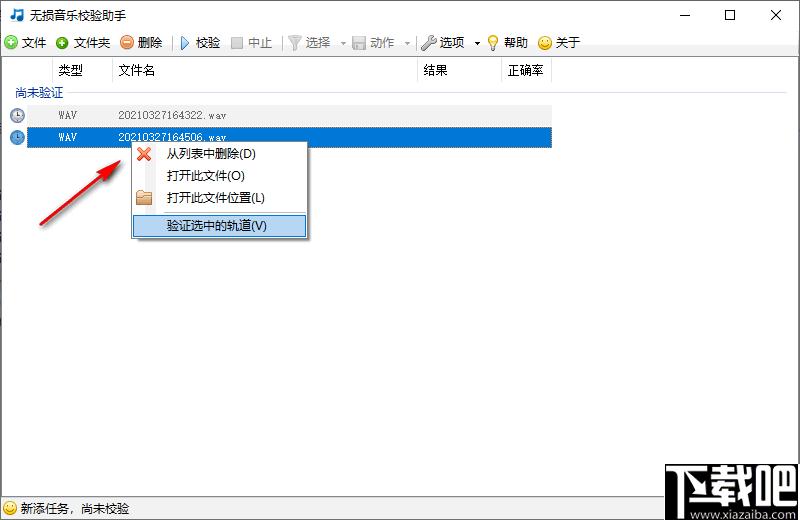Maximize the 无损音乐校验助手 window

point(730,15)
